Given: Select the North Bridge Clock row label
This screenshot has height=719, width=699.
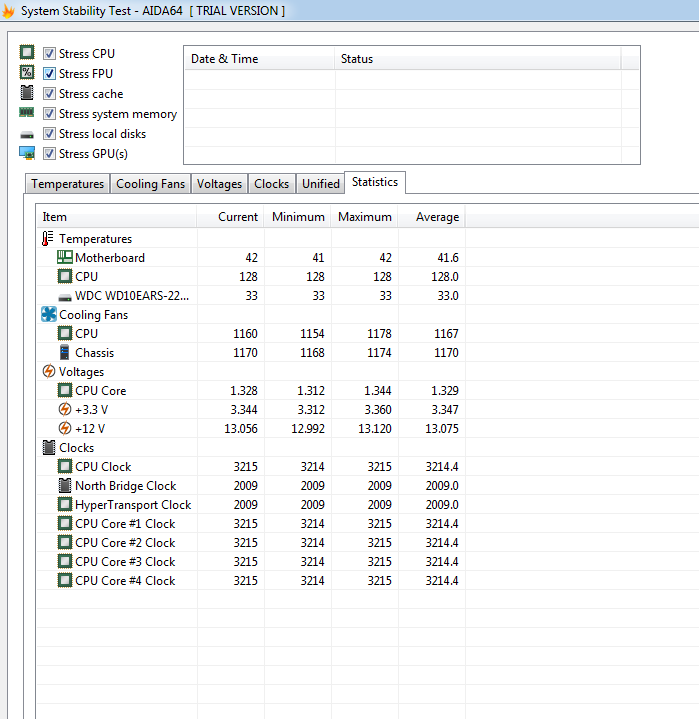Looking at the screenshot, I should click(x=126, y=486).
